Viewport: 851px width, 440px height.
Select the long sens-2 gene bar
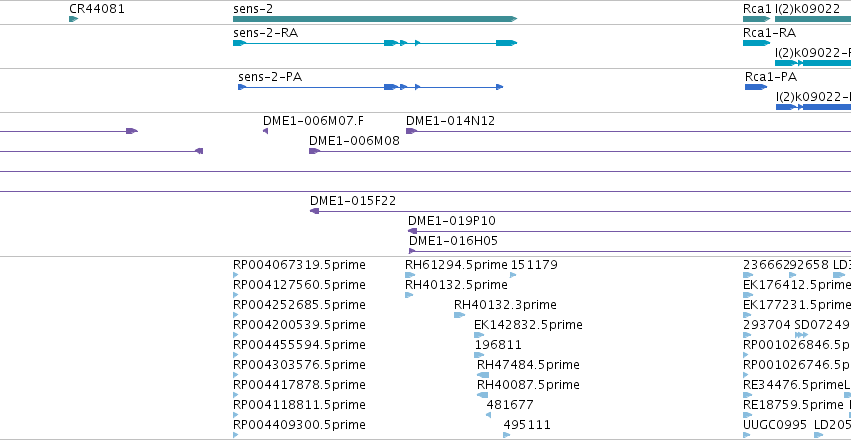tap(375, 19)
